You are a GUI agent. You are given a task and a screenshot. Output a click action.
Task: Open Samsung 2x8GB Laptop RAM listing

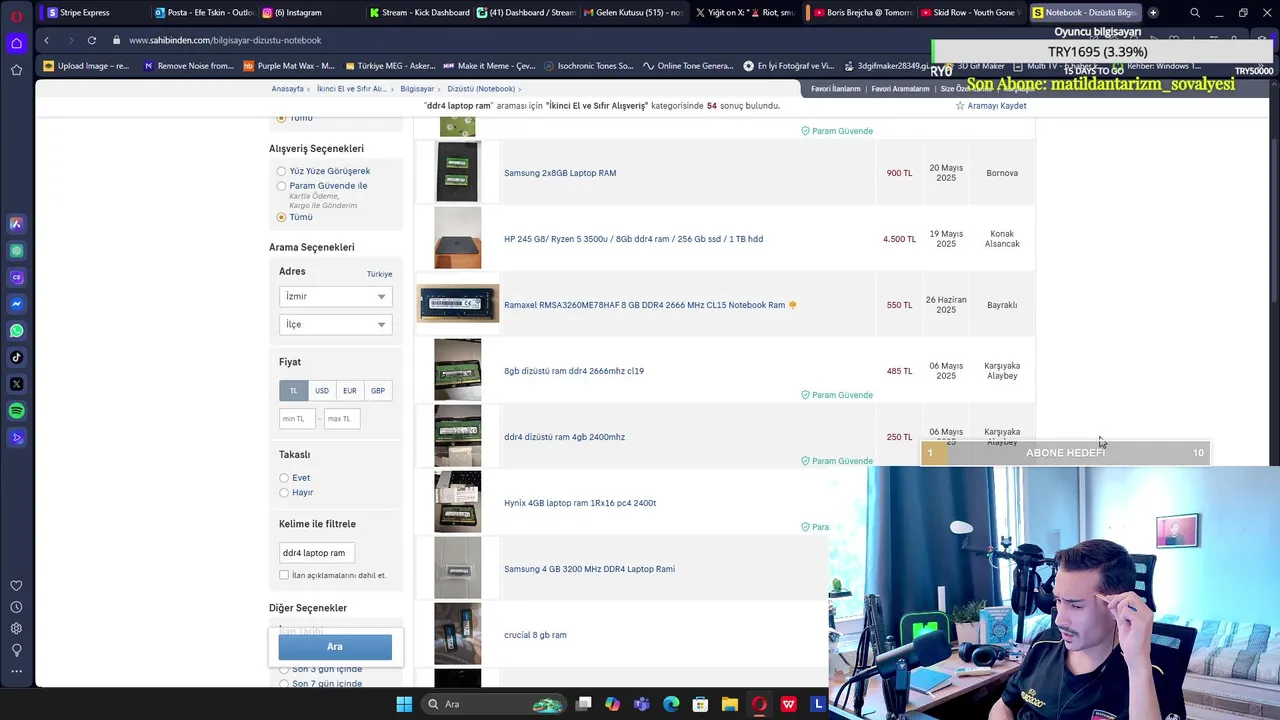pyautogui.click(x=560, y=173)
